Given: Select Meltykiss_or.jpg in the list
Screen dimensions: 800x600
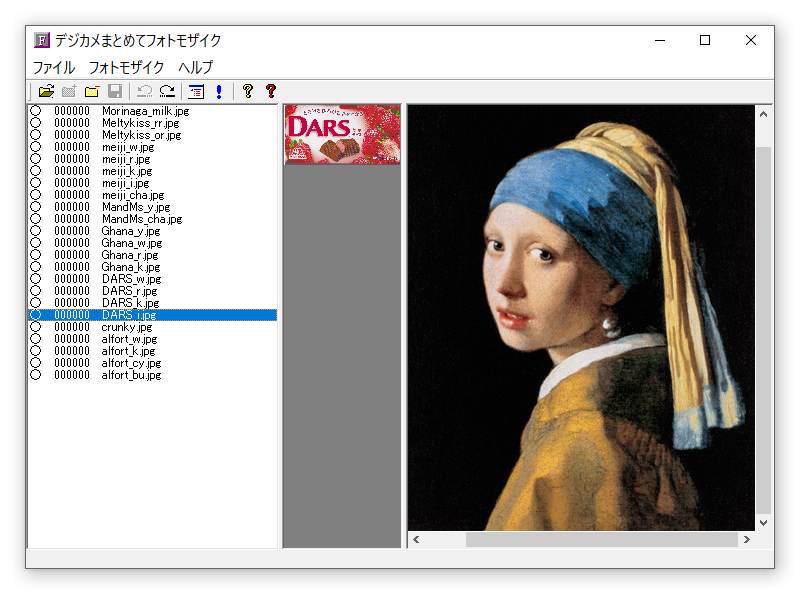Looking at the screenshot, I should point(153,135).
